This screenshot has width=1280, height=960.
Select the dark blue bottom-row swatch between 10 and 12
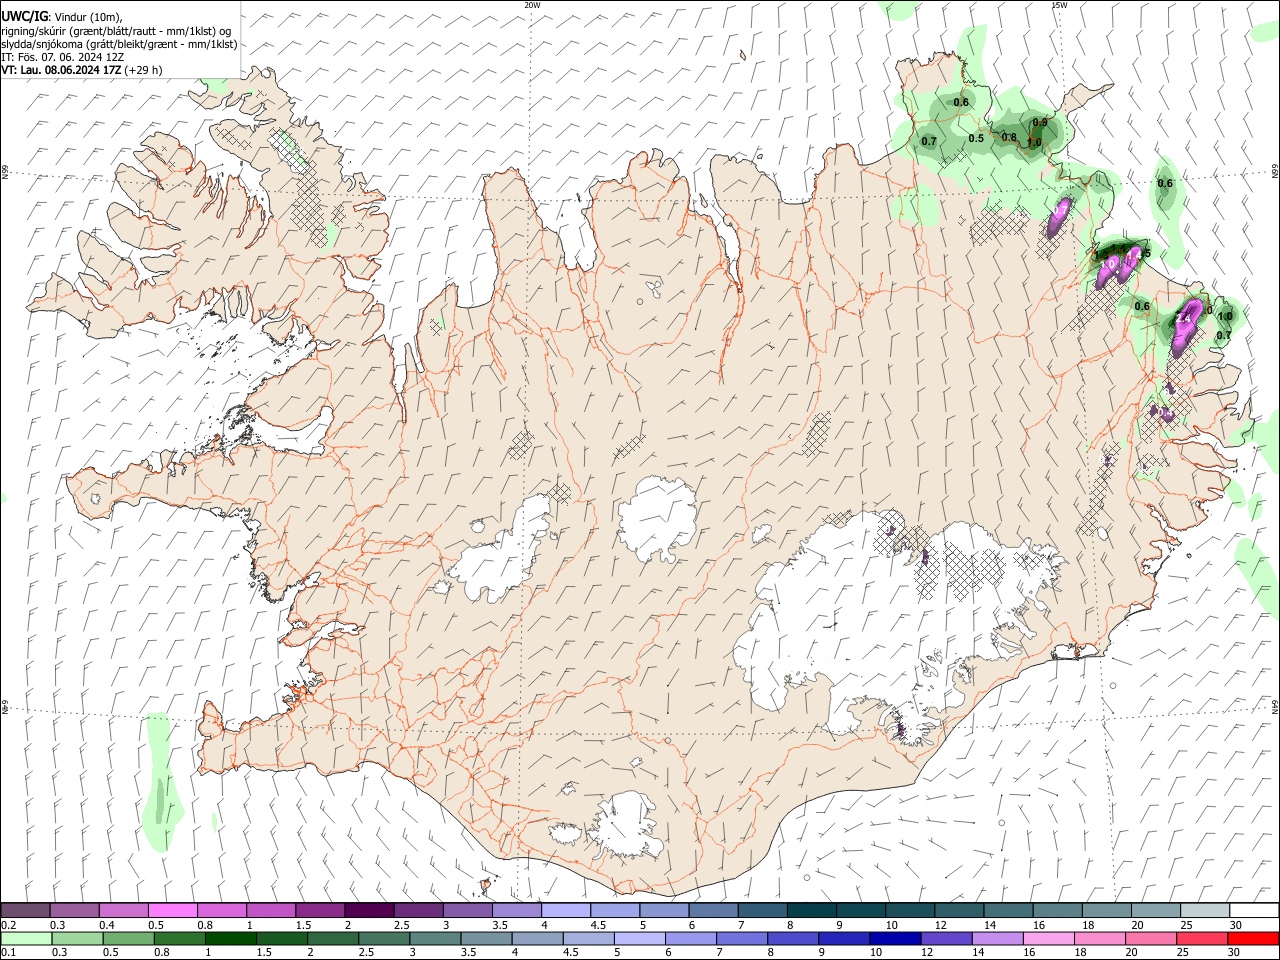(894, 938)
